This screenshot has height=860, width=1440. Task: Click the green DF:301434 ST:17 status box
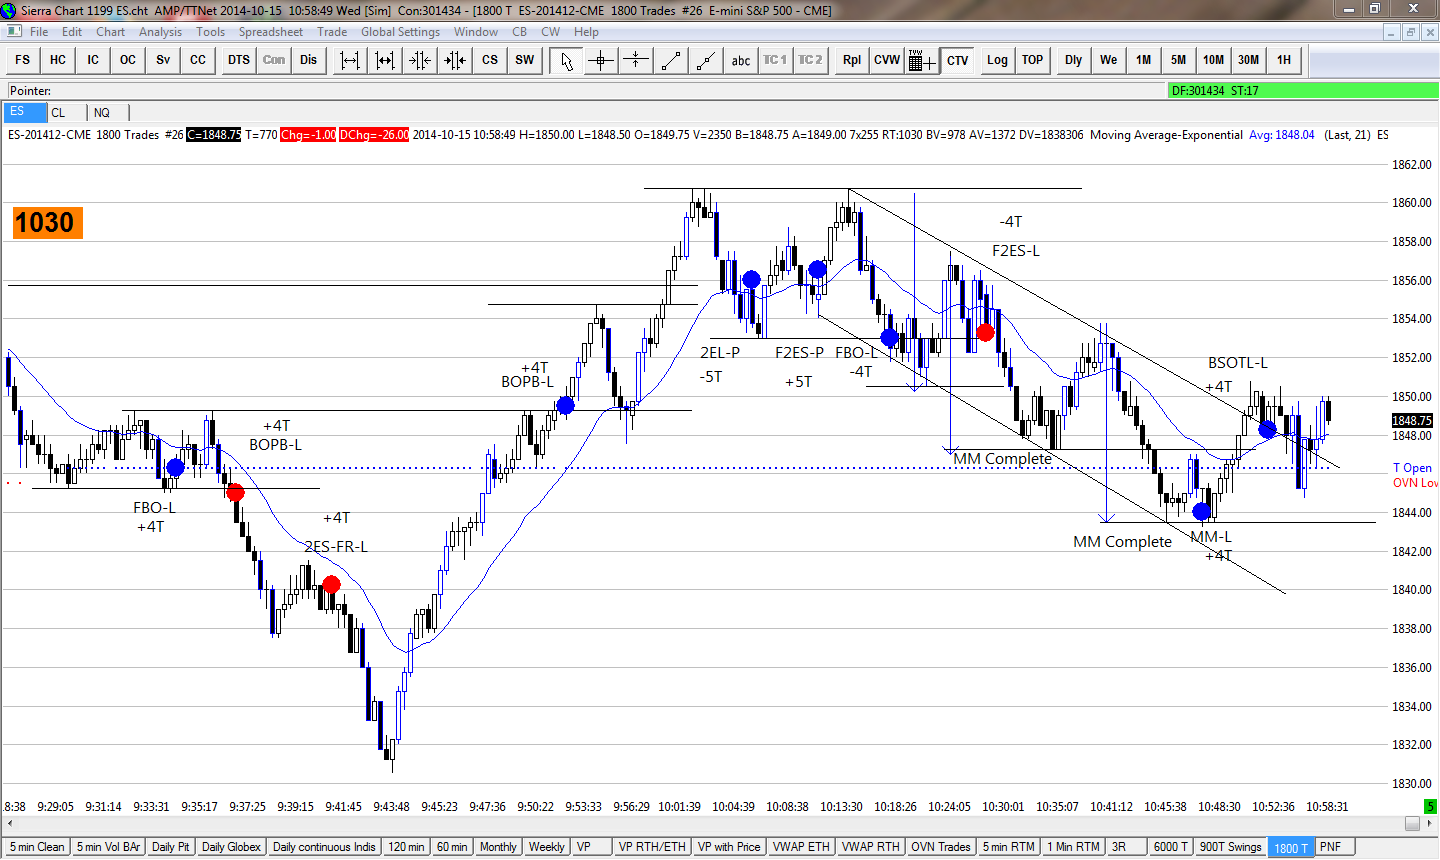click(1303, 91)
